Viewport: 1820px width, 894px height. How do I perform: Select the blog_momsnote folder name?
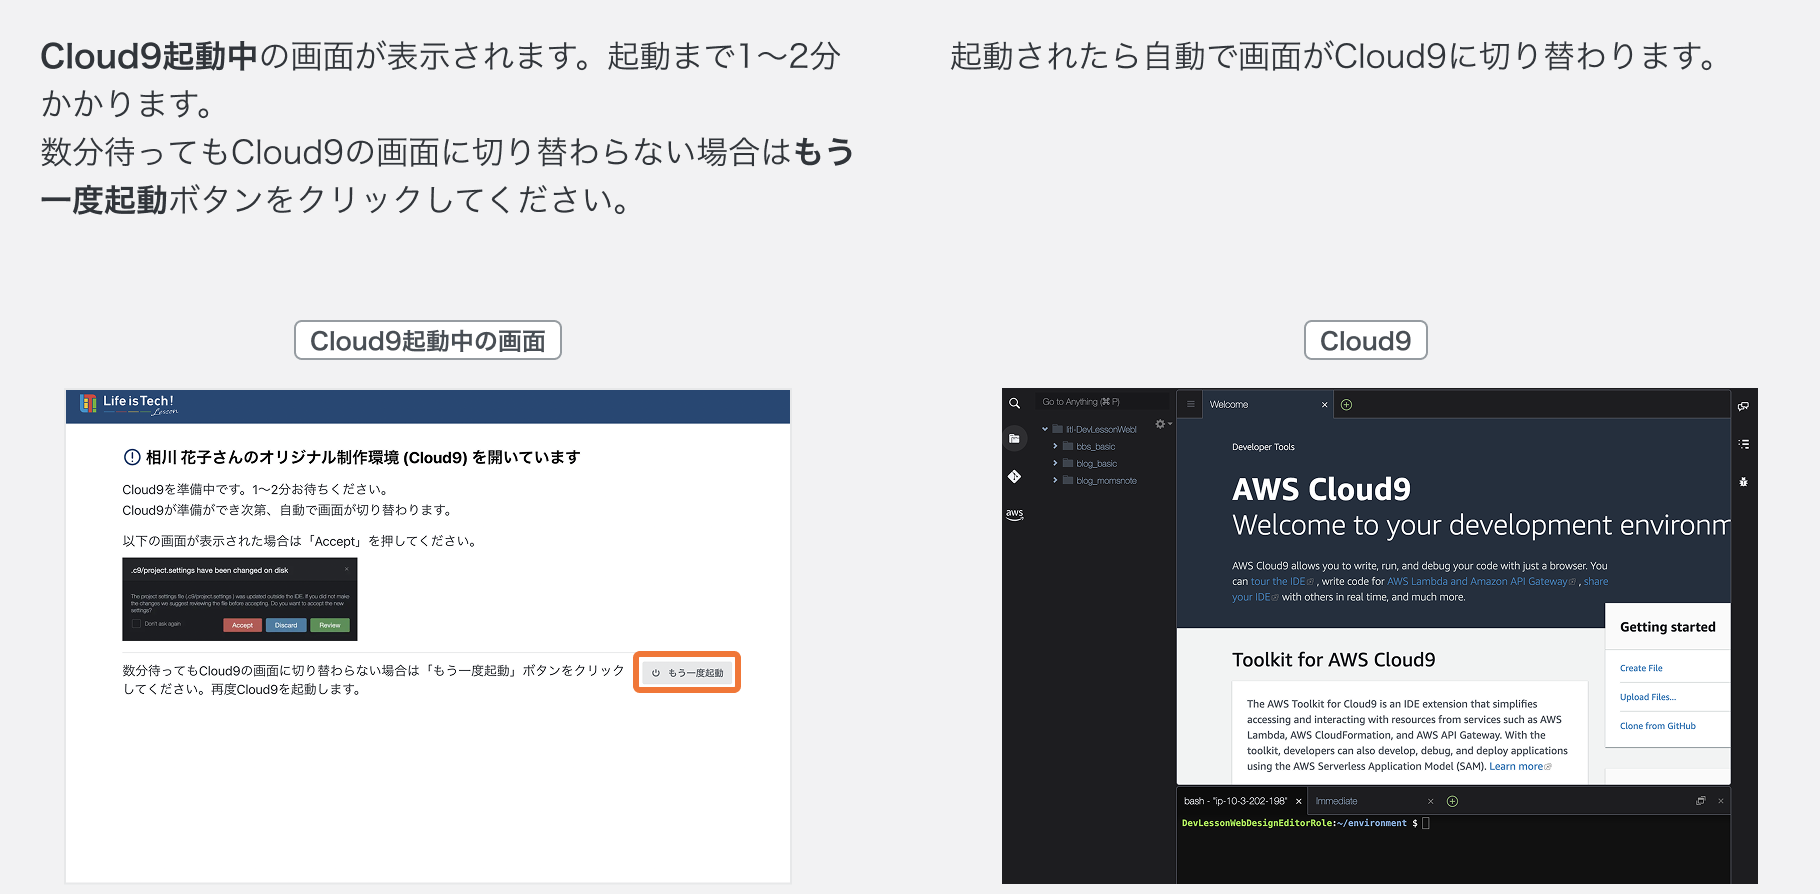coord(1106,480)
